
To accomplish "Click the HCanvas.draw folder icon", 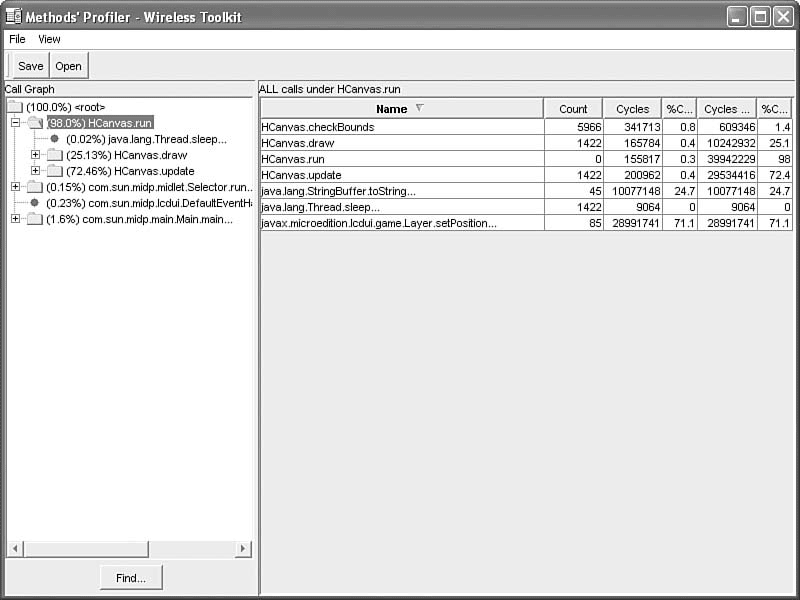I will (x=54, y=155).
